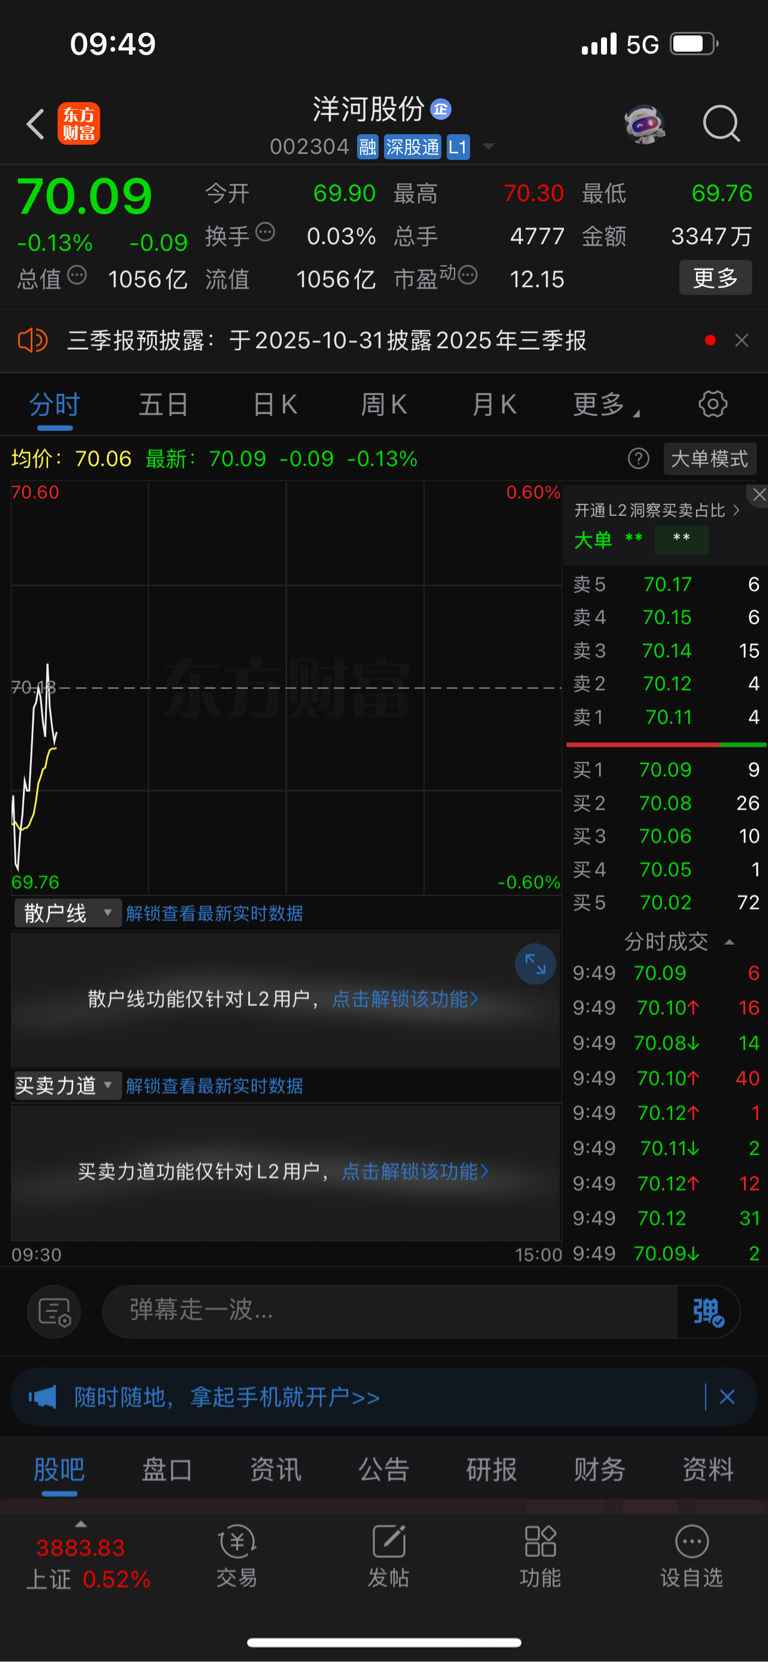
Task: Select the 买1 70.09 order row
Action: click(666, 770)
